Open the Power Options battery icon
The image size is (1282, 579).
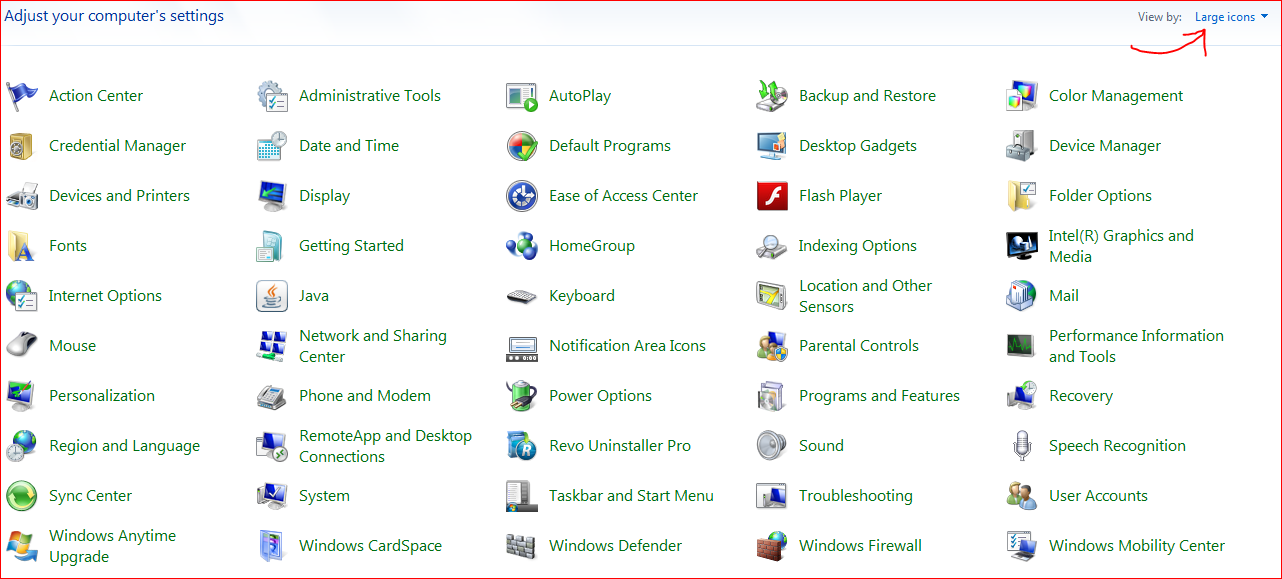point(522,395)
